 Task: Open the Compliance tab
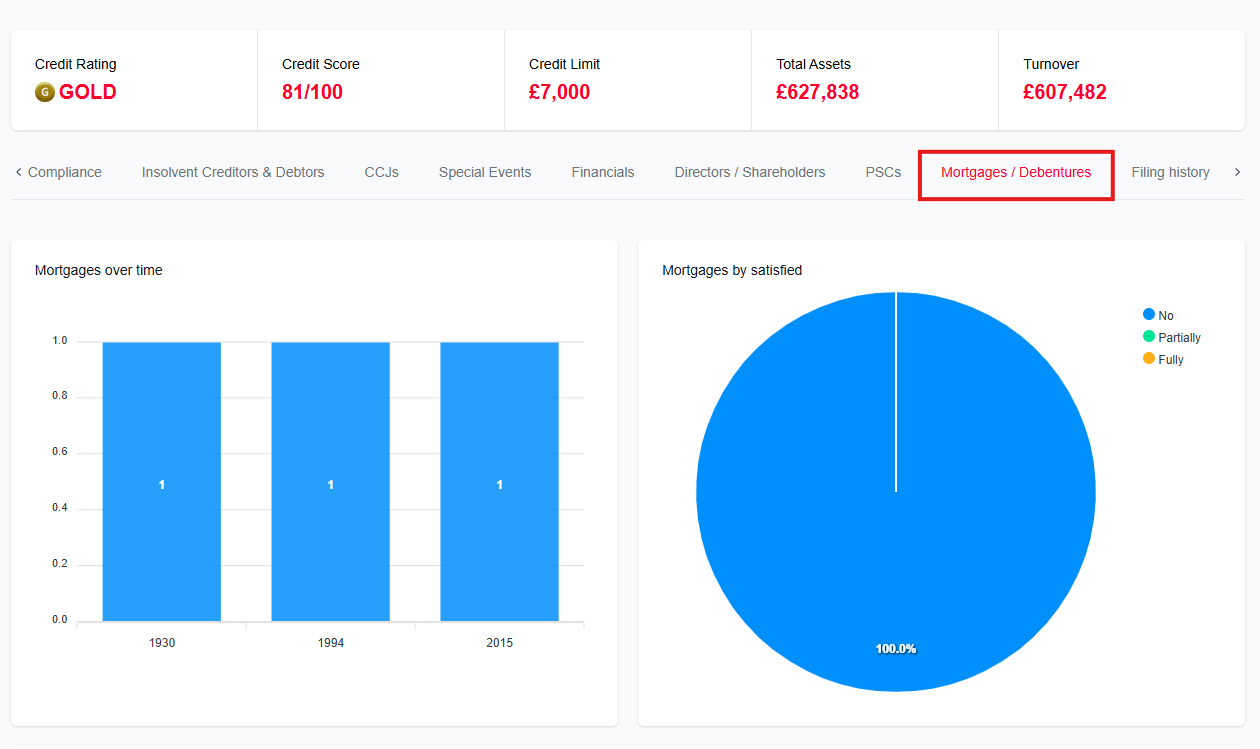click(65, 172)
